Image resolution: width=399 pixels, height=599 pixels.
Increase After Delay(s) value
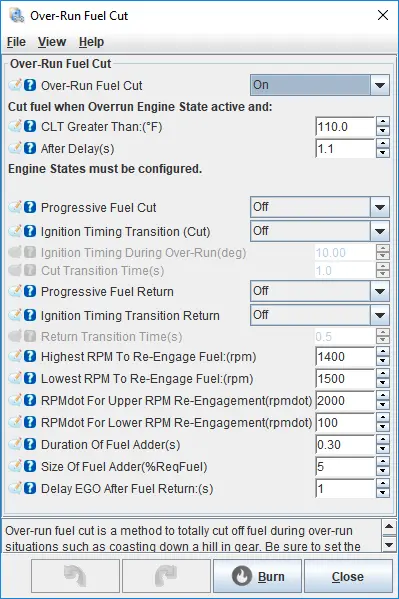[383, 144]
